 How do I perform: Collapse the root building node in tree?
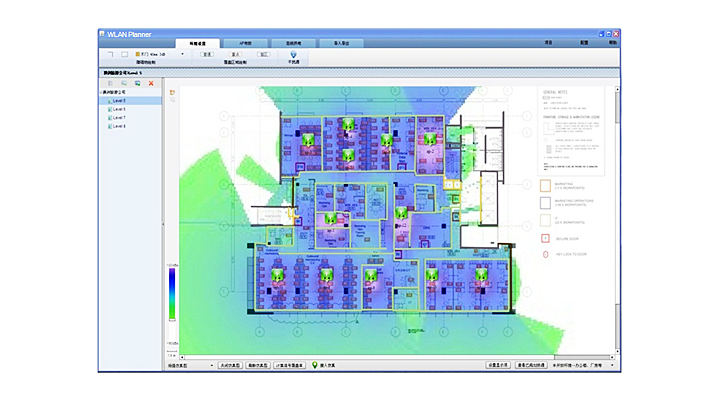[101, 92]
